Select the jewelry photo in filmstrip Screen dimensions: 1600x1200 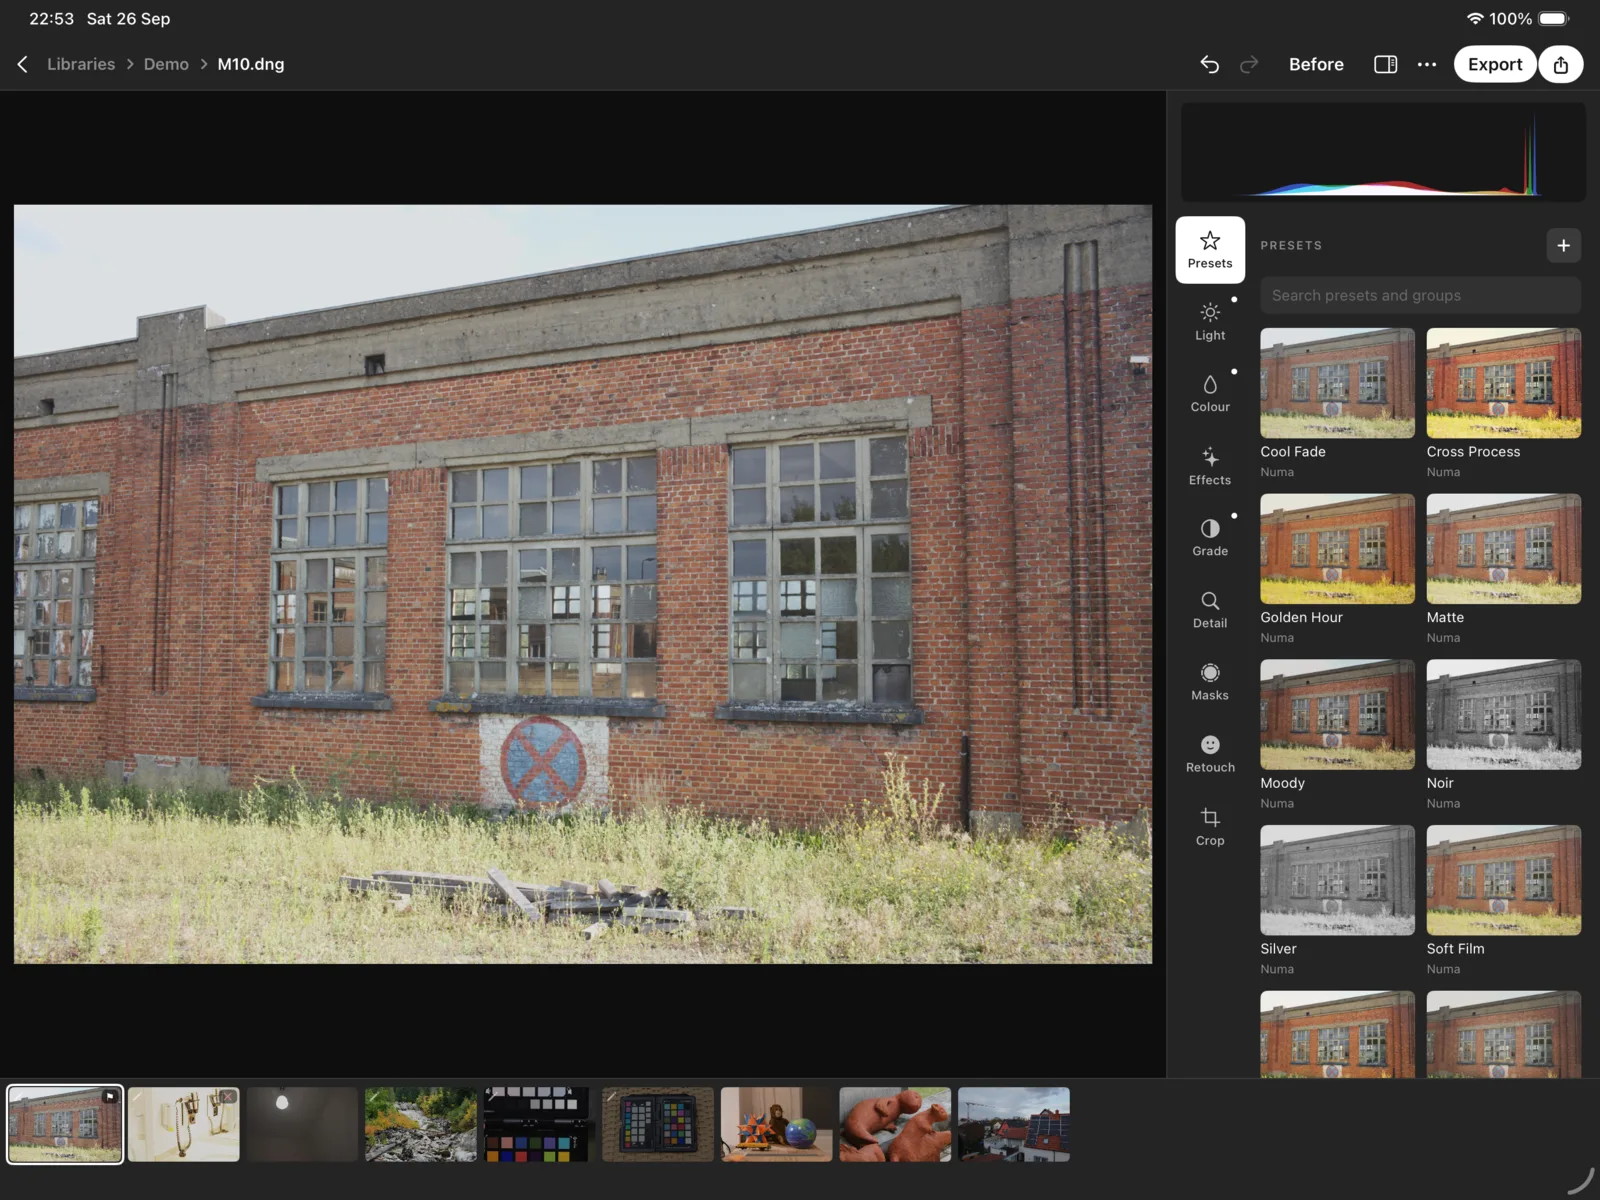point(184,1125)
